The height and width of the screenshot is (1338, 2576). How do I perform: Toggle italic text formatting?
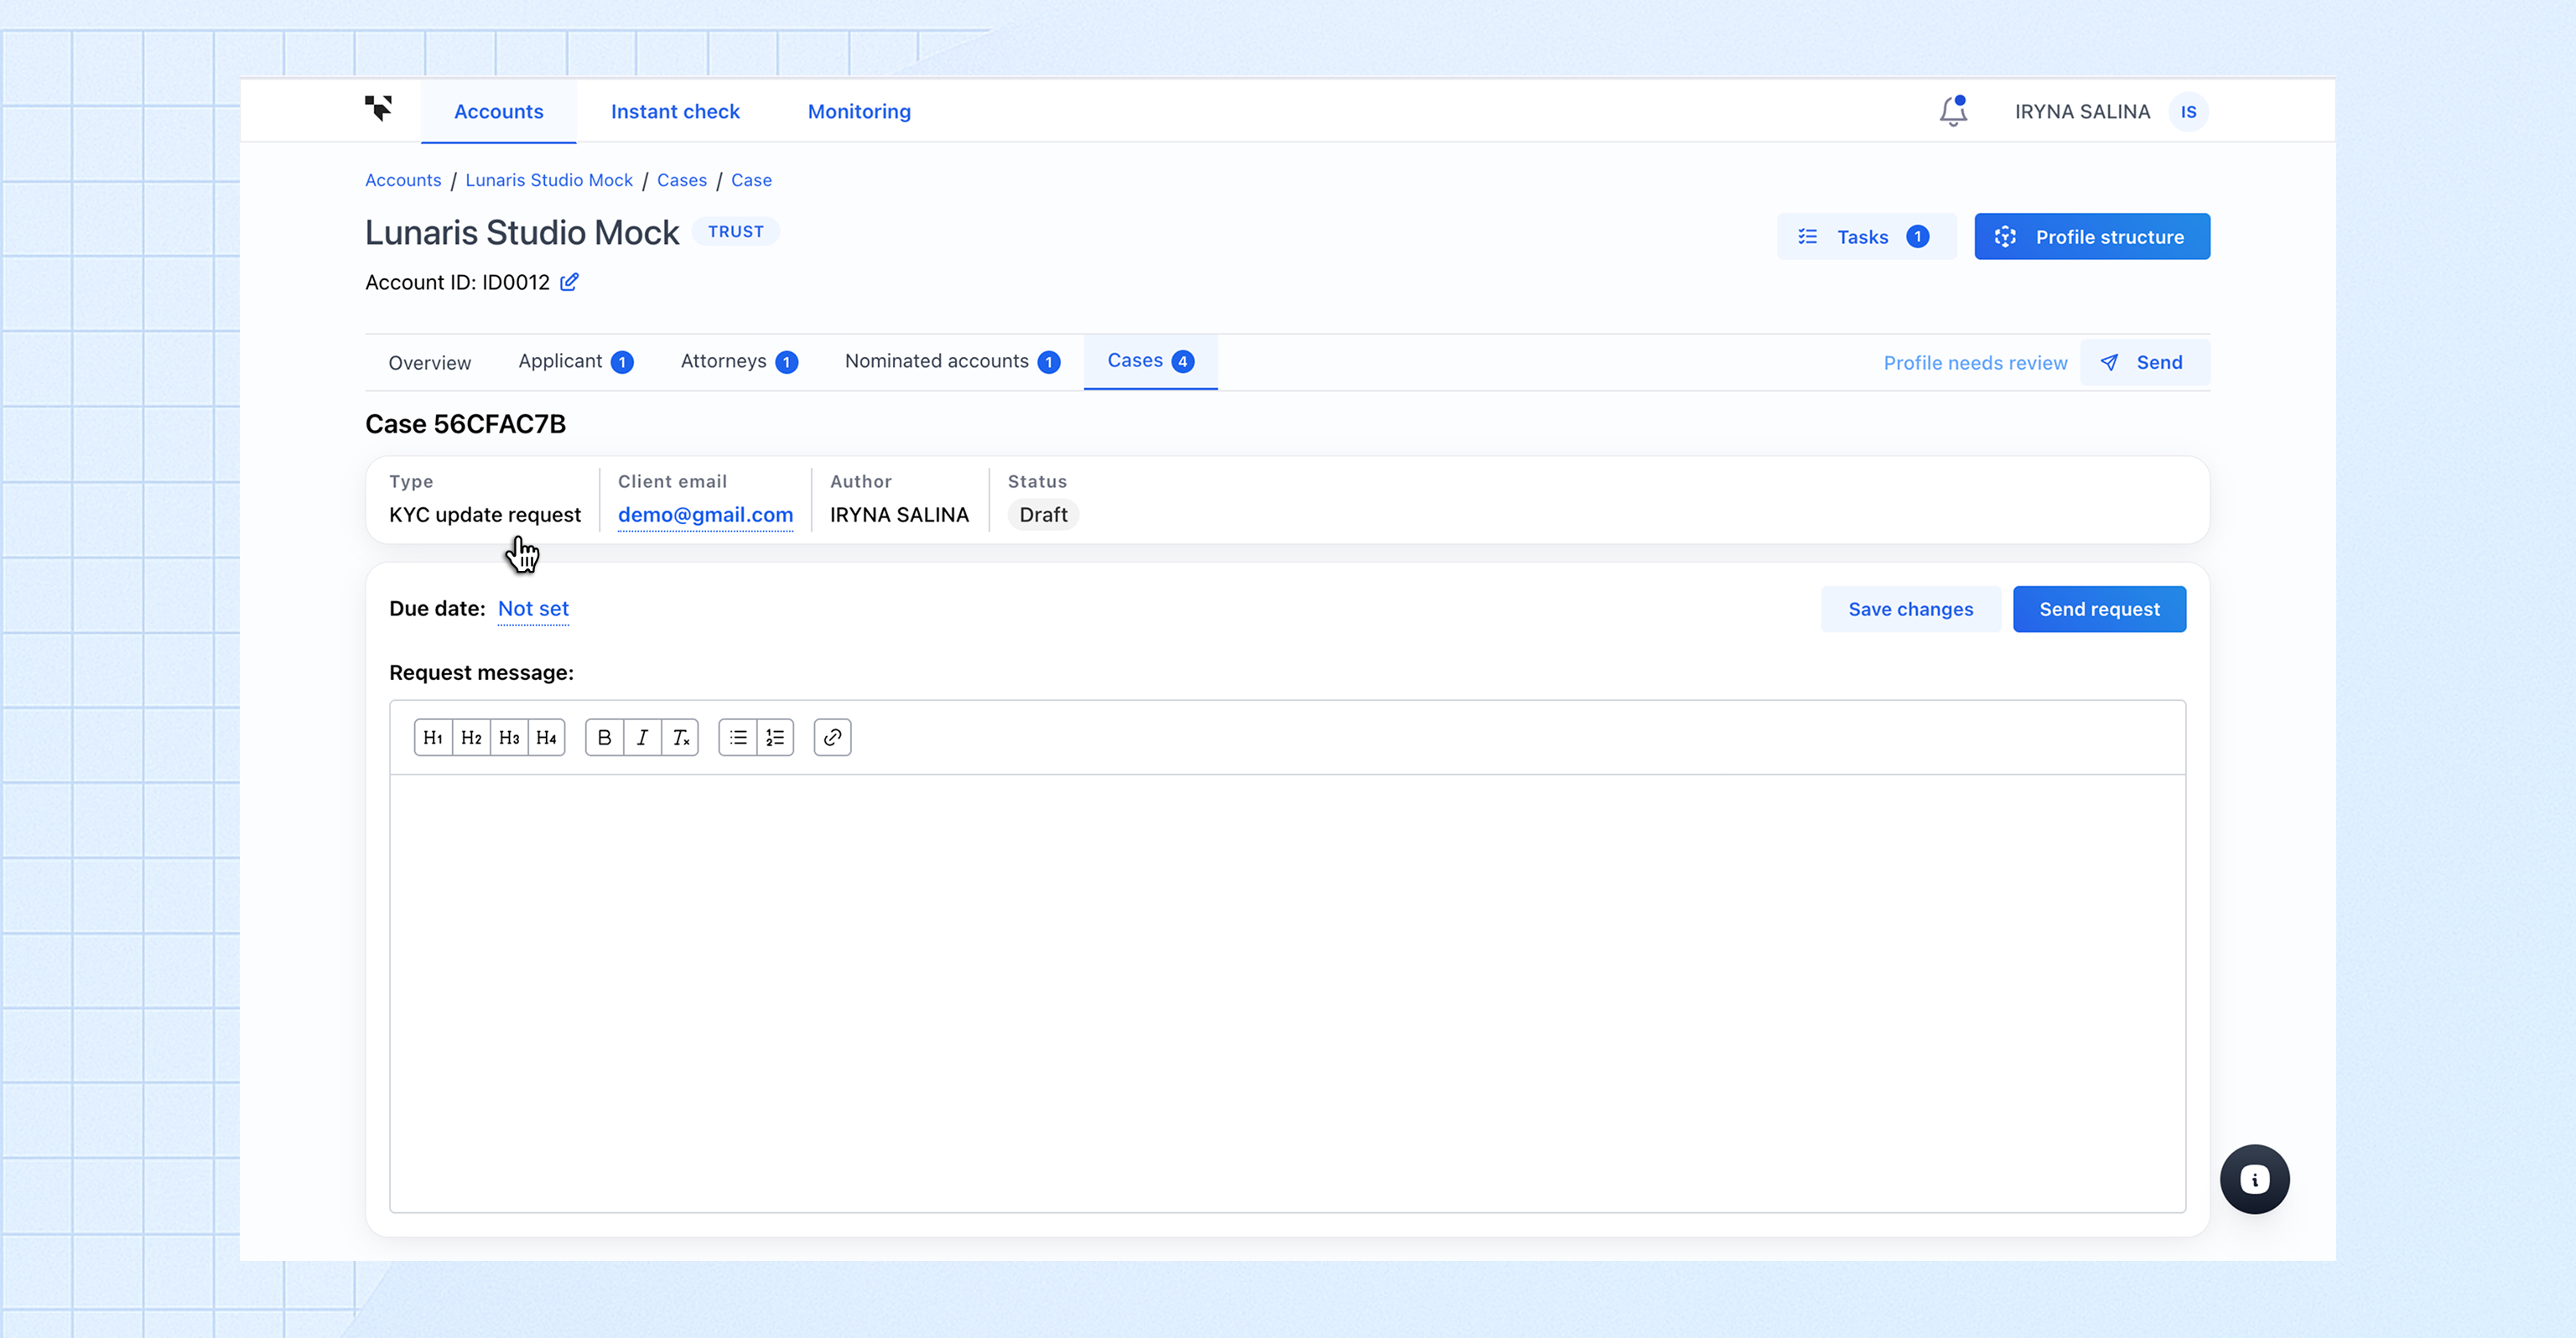642,738
